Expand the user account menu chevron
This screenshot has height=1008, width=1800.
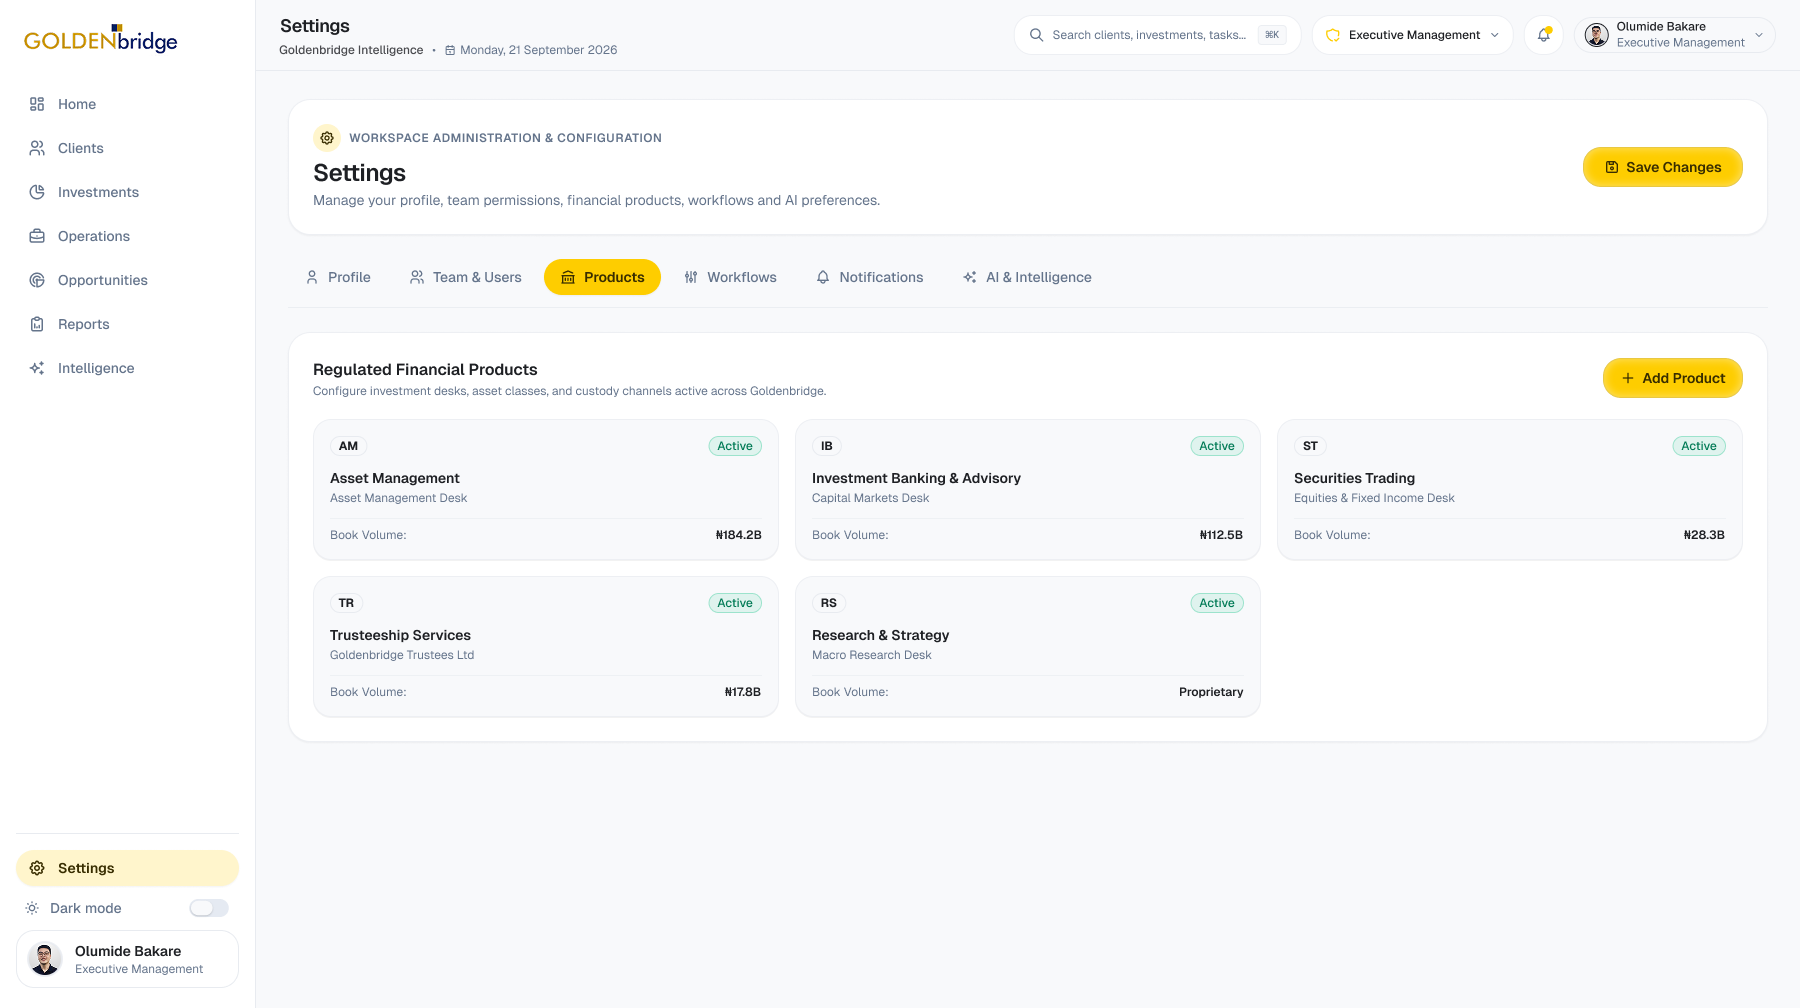pyautogui.click(x=1759, y=35)
